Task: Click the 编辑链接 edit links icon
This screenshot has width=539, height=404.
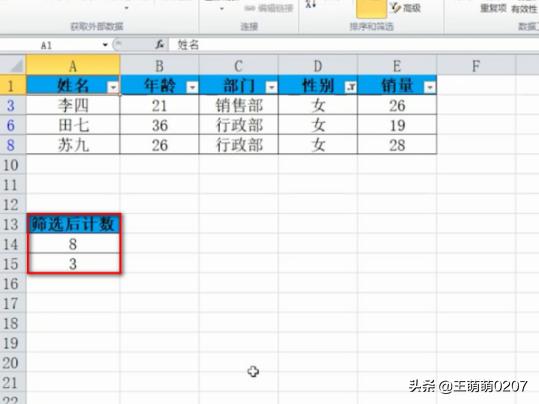Action: 268,9
